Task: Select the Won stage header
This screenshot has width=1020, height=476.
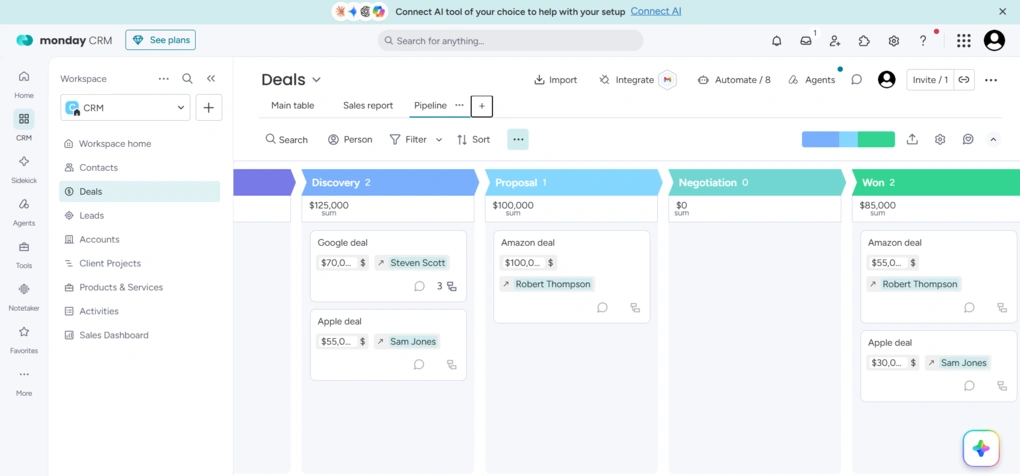Action: [936, 183]
